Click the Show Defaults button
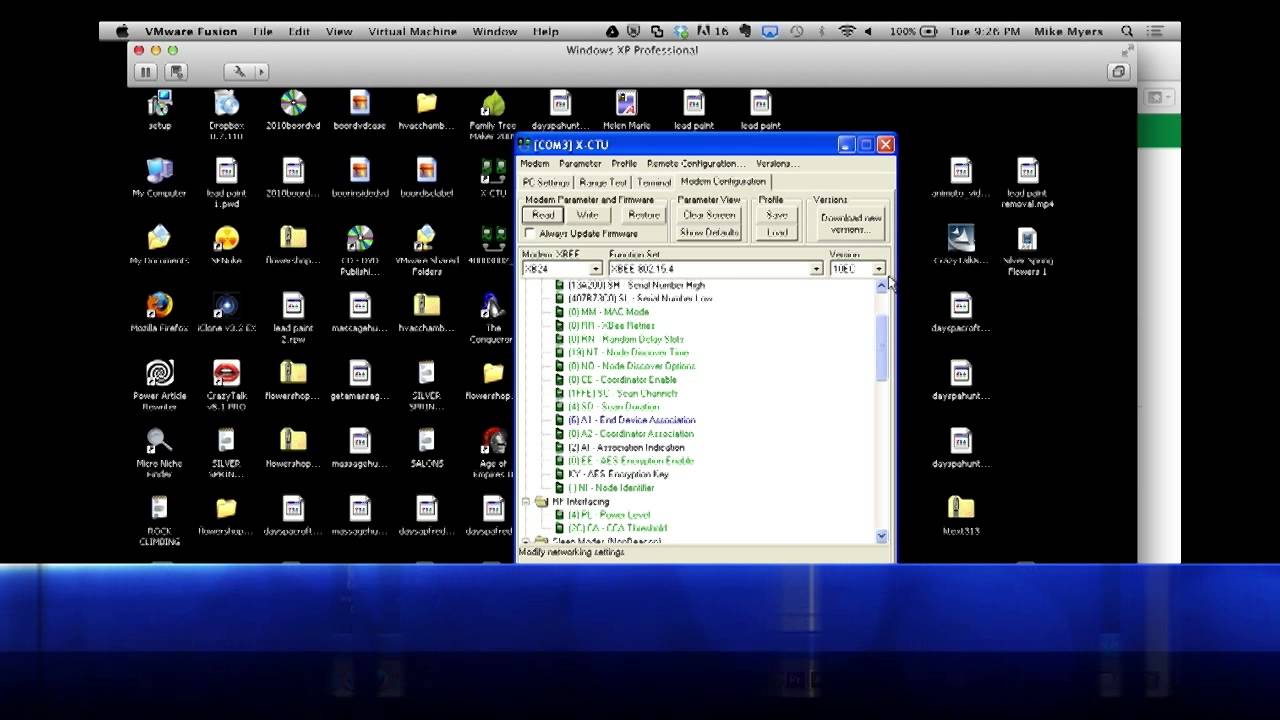 pyautogui.click(x=709, y=233)
